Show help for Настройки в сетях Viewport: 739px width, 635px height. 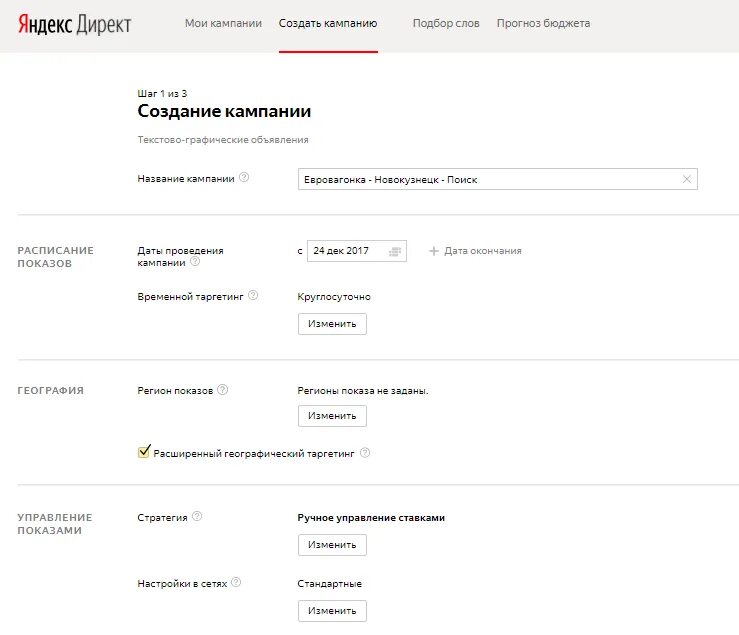coord(236,582)
